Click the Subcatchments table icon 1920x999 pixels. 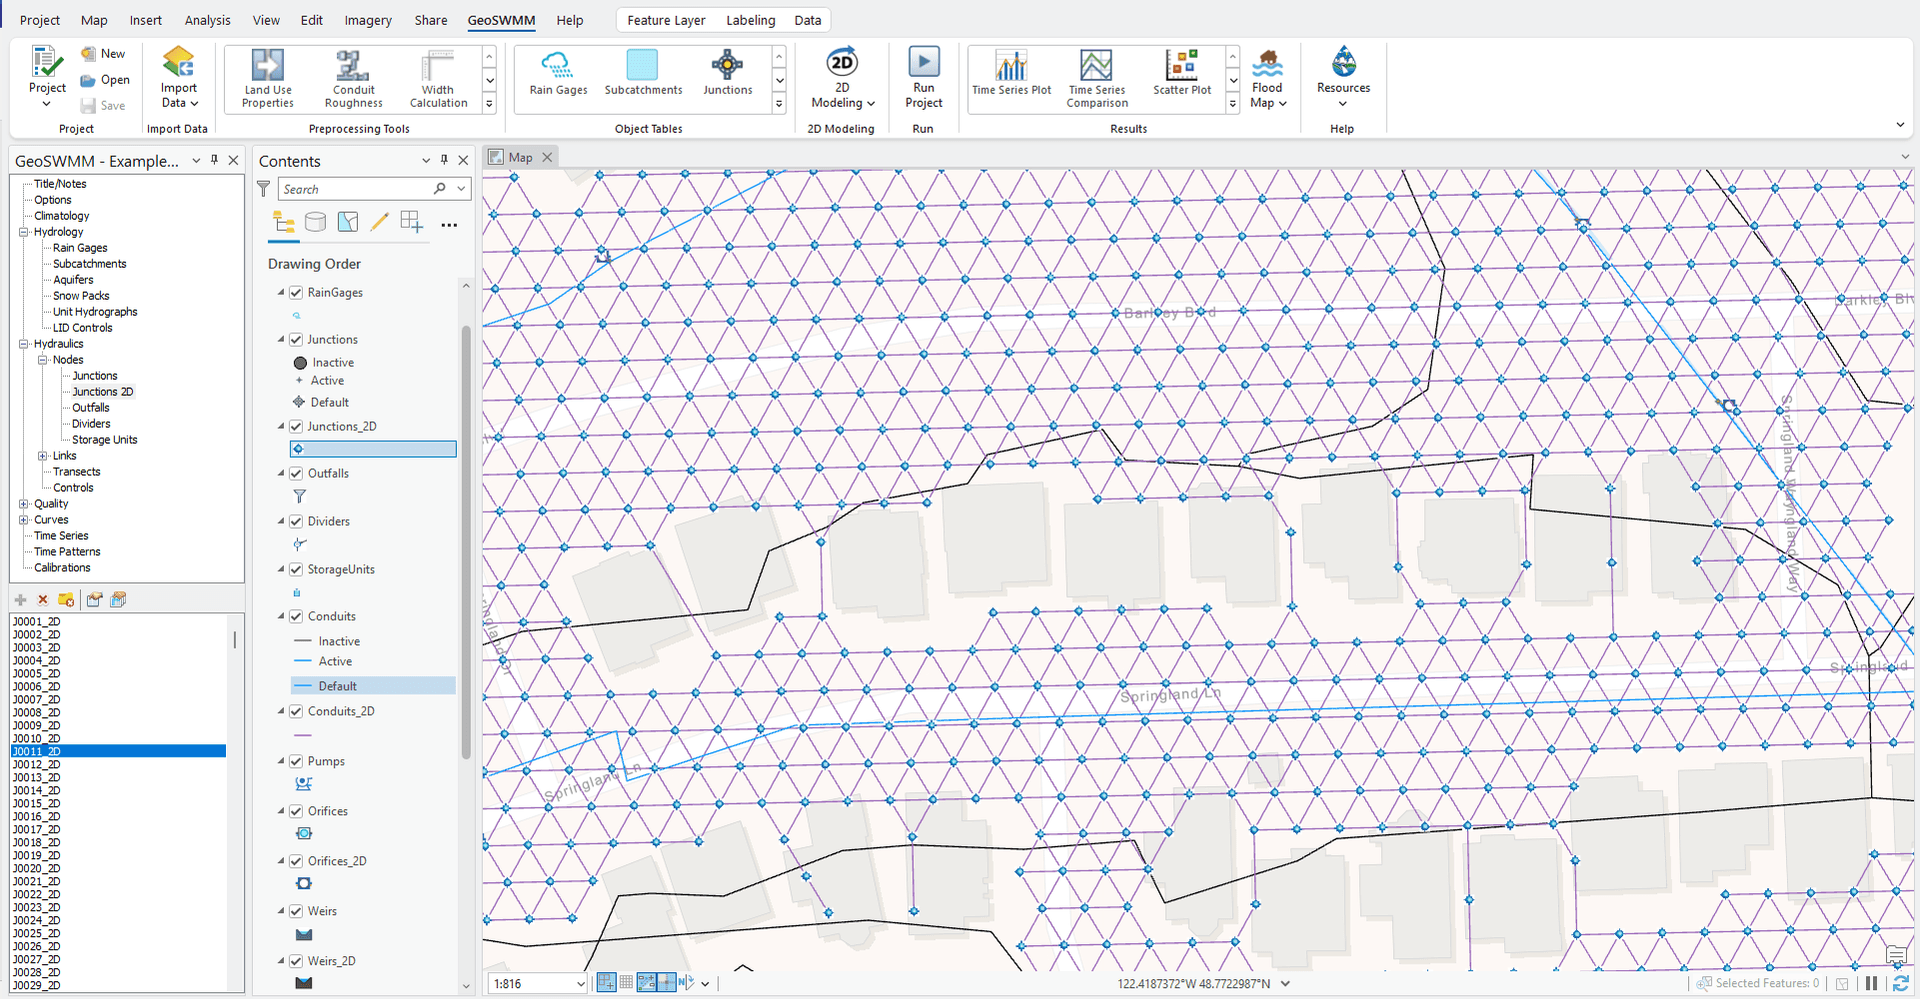(642, 66)
